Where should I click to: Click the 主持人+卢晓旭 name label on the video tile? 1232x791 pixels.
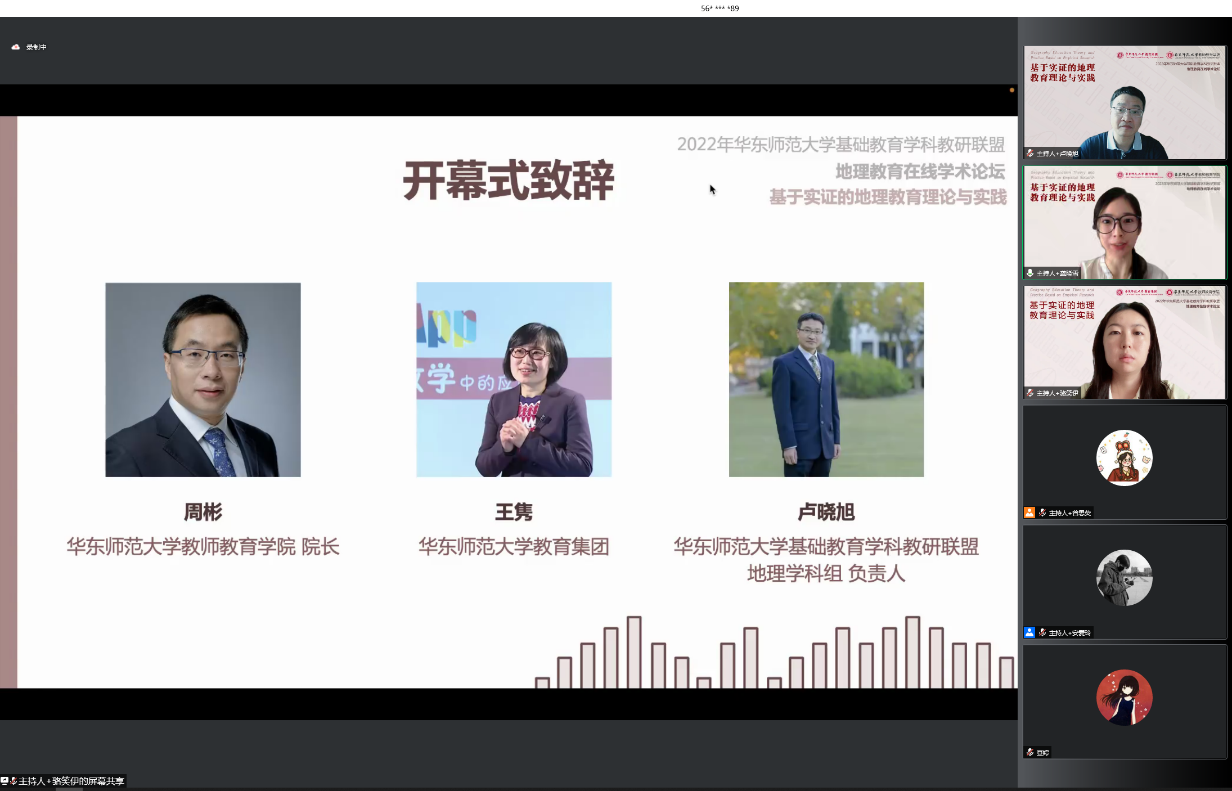pyautogui.click(x=1058, y=153)
